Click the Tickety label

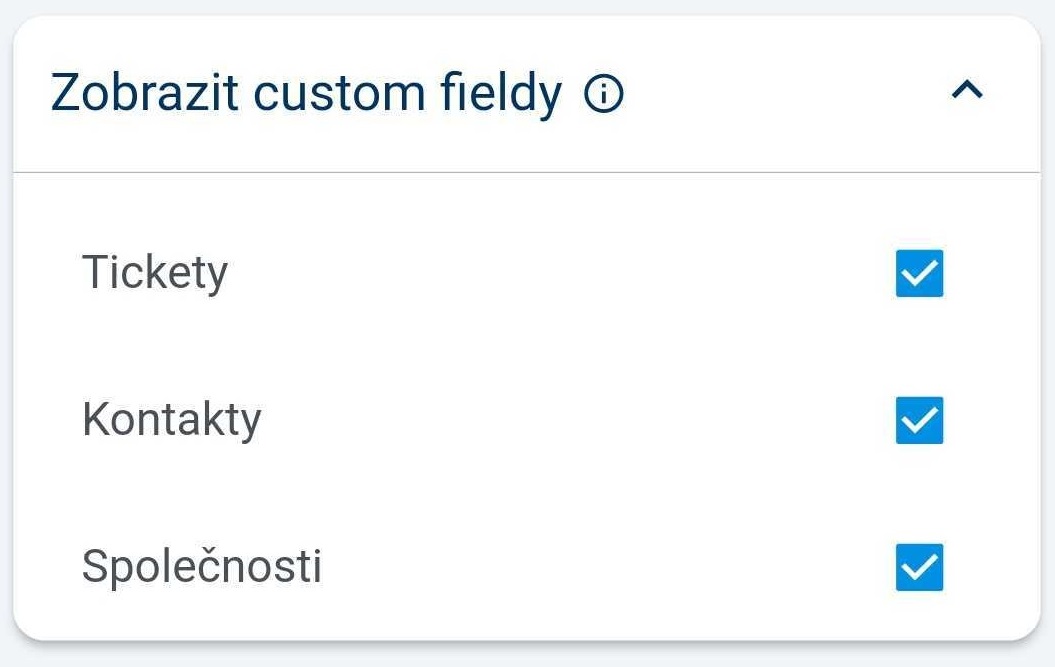[x=155, y=272]
